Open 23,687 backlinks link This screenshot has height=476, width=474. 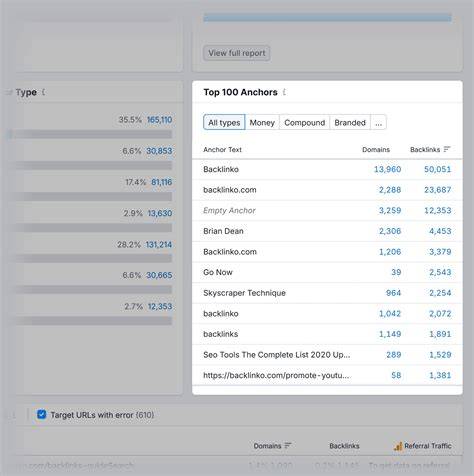tap(437, 190)
